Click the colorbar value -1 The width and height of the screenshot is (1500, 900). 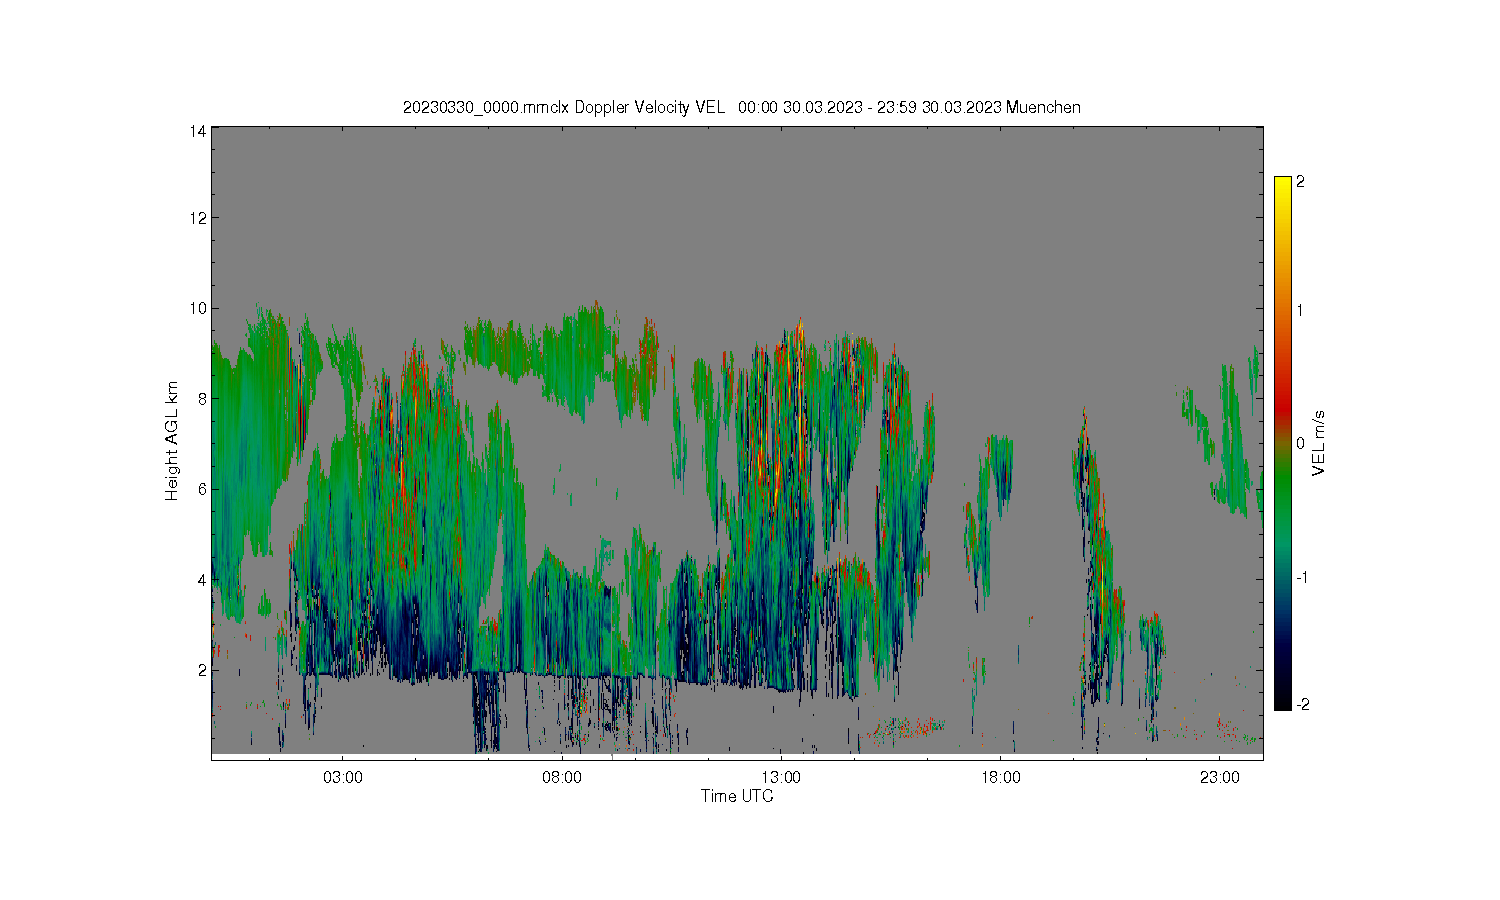[1302, 578]
